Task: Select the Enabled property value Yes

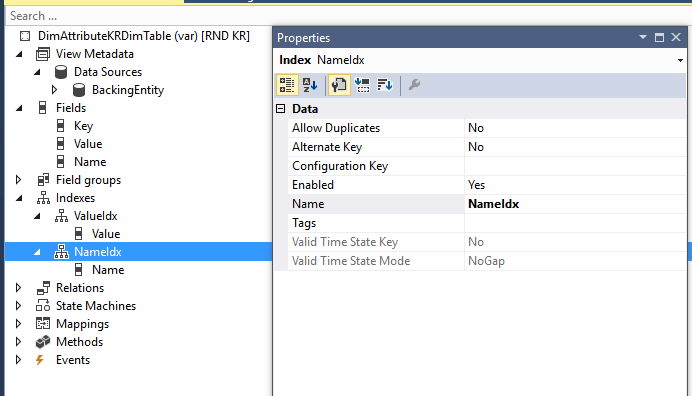Action: 575,185
